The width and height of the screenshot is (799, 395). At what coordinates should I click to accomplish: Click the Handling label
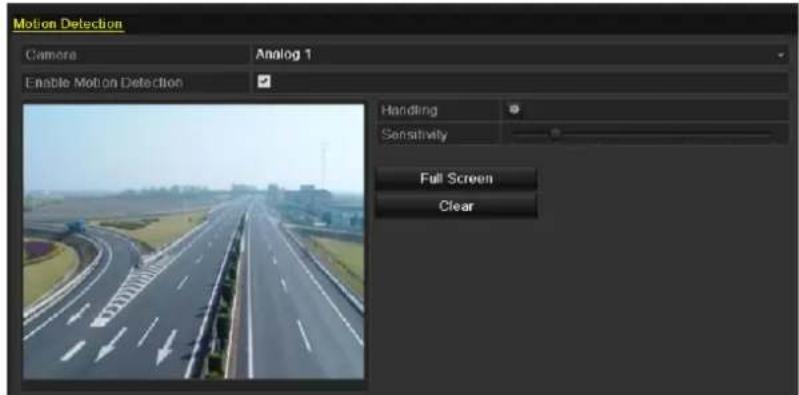pos(409,110)
